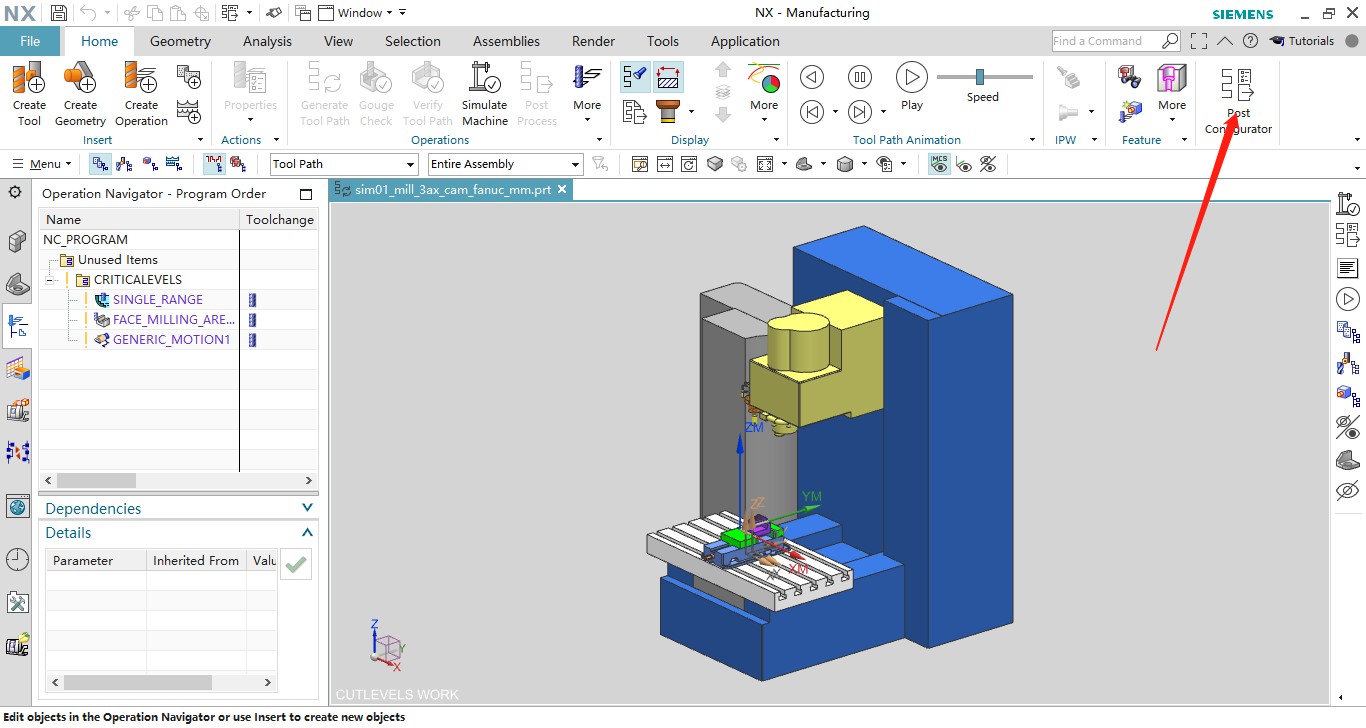The image size is (1366, 728).
Task: Toggle Geometry View icon
Action: pos(150,164)
